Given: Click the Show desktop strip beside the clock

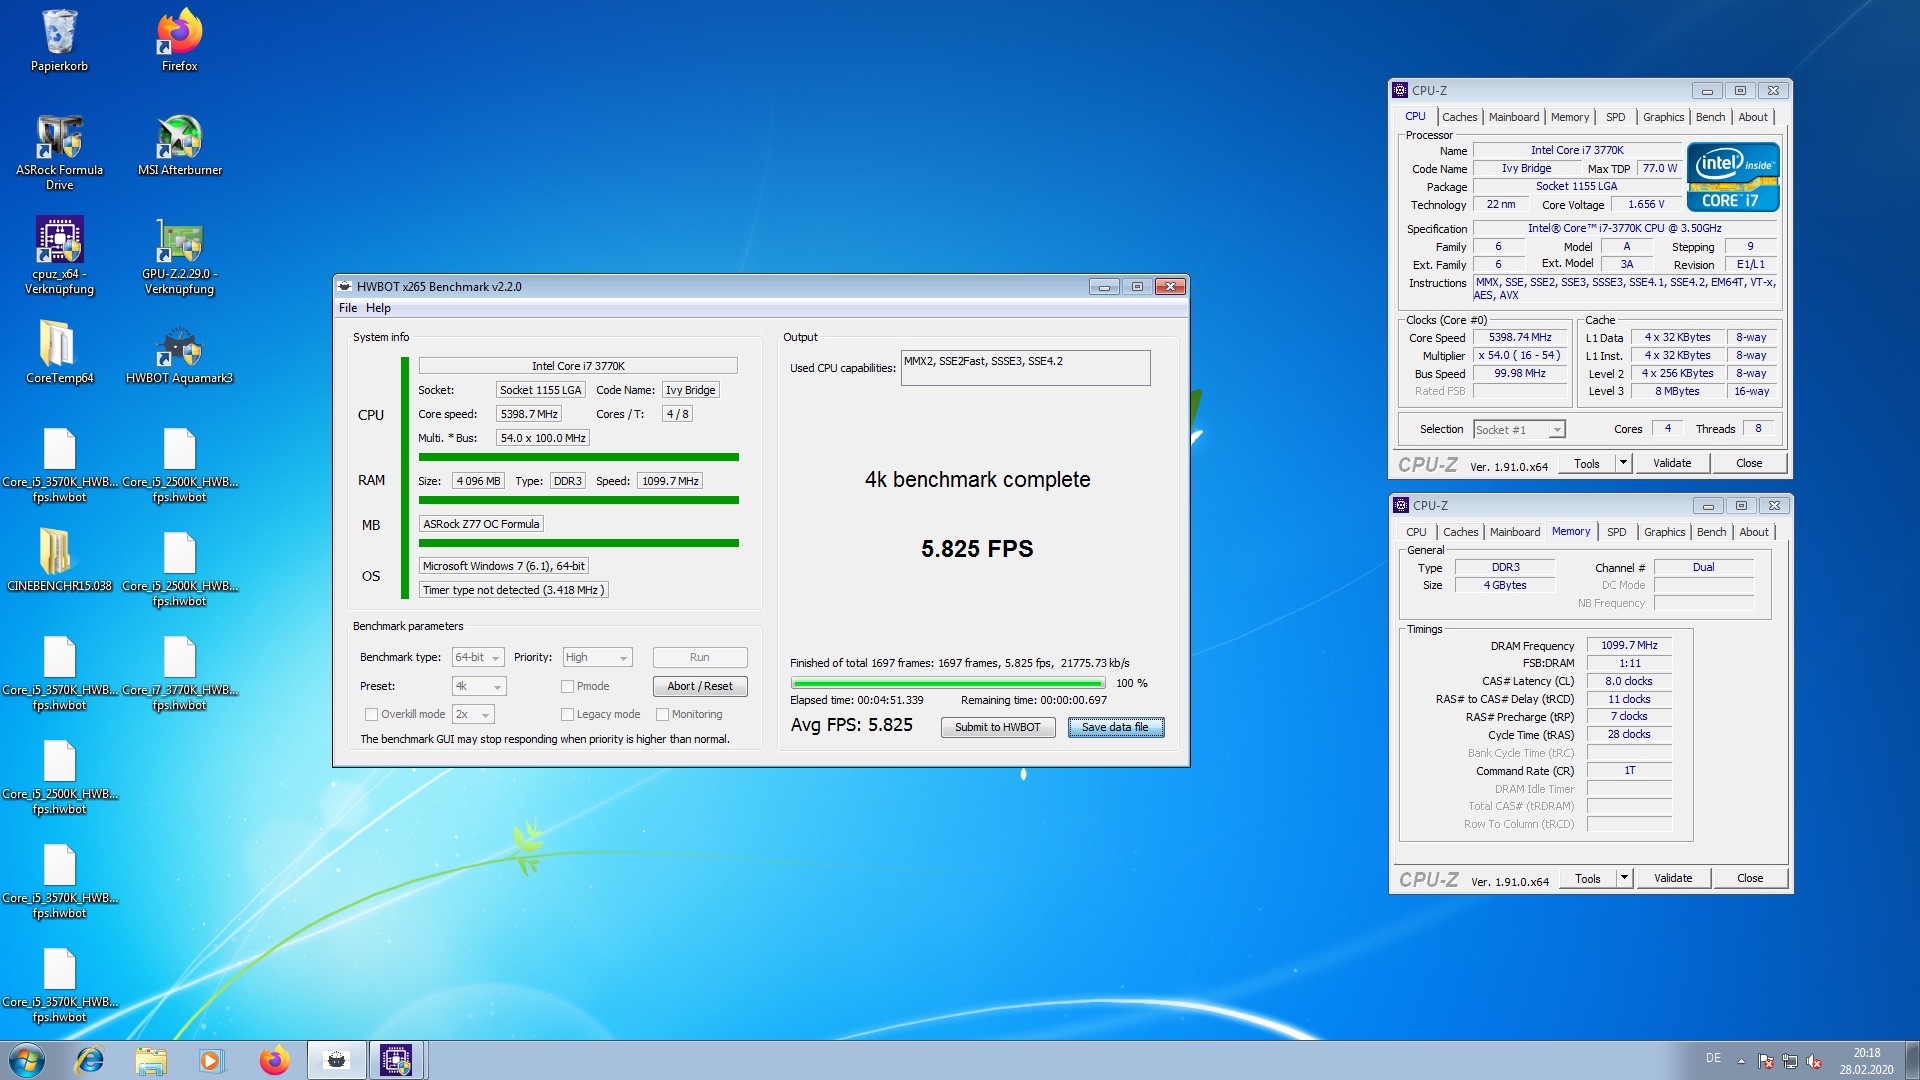Looking at the screenshot, I should [1912, 1061].
